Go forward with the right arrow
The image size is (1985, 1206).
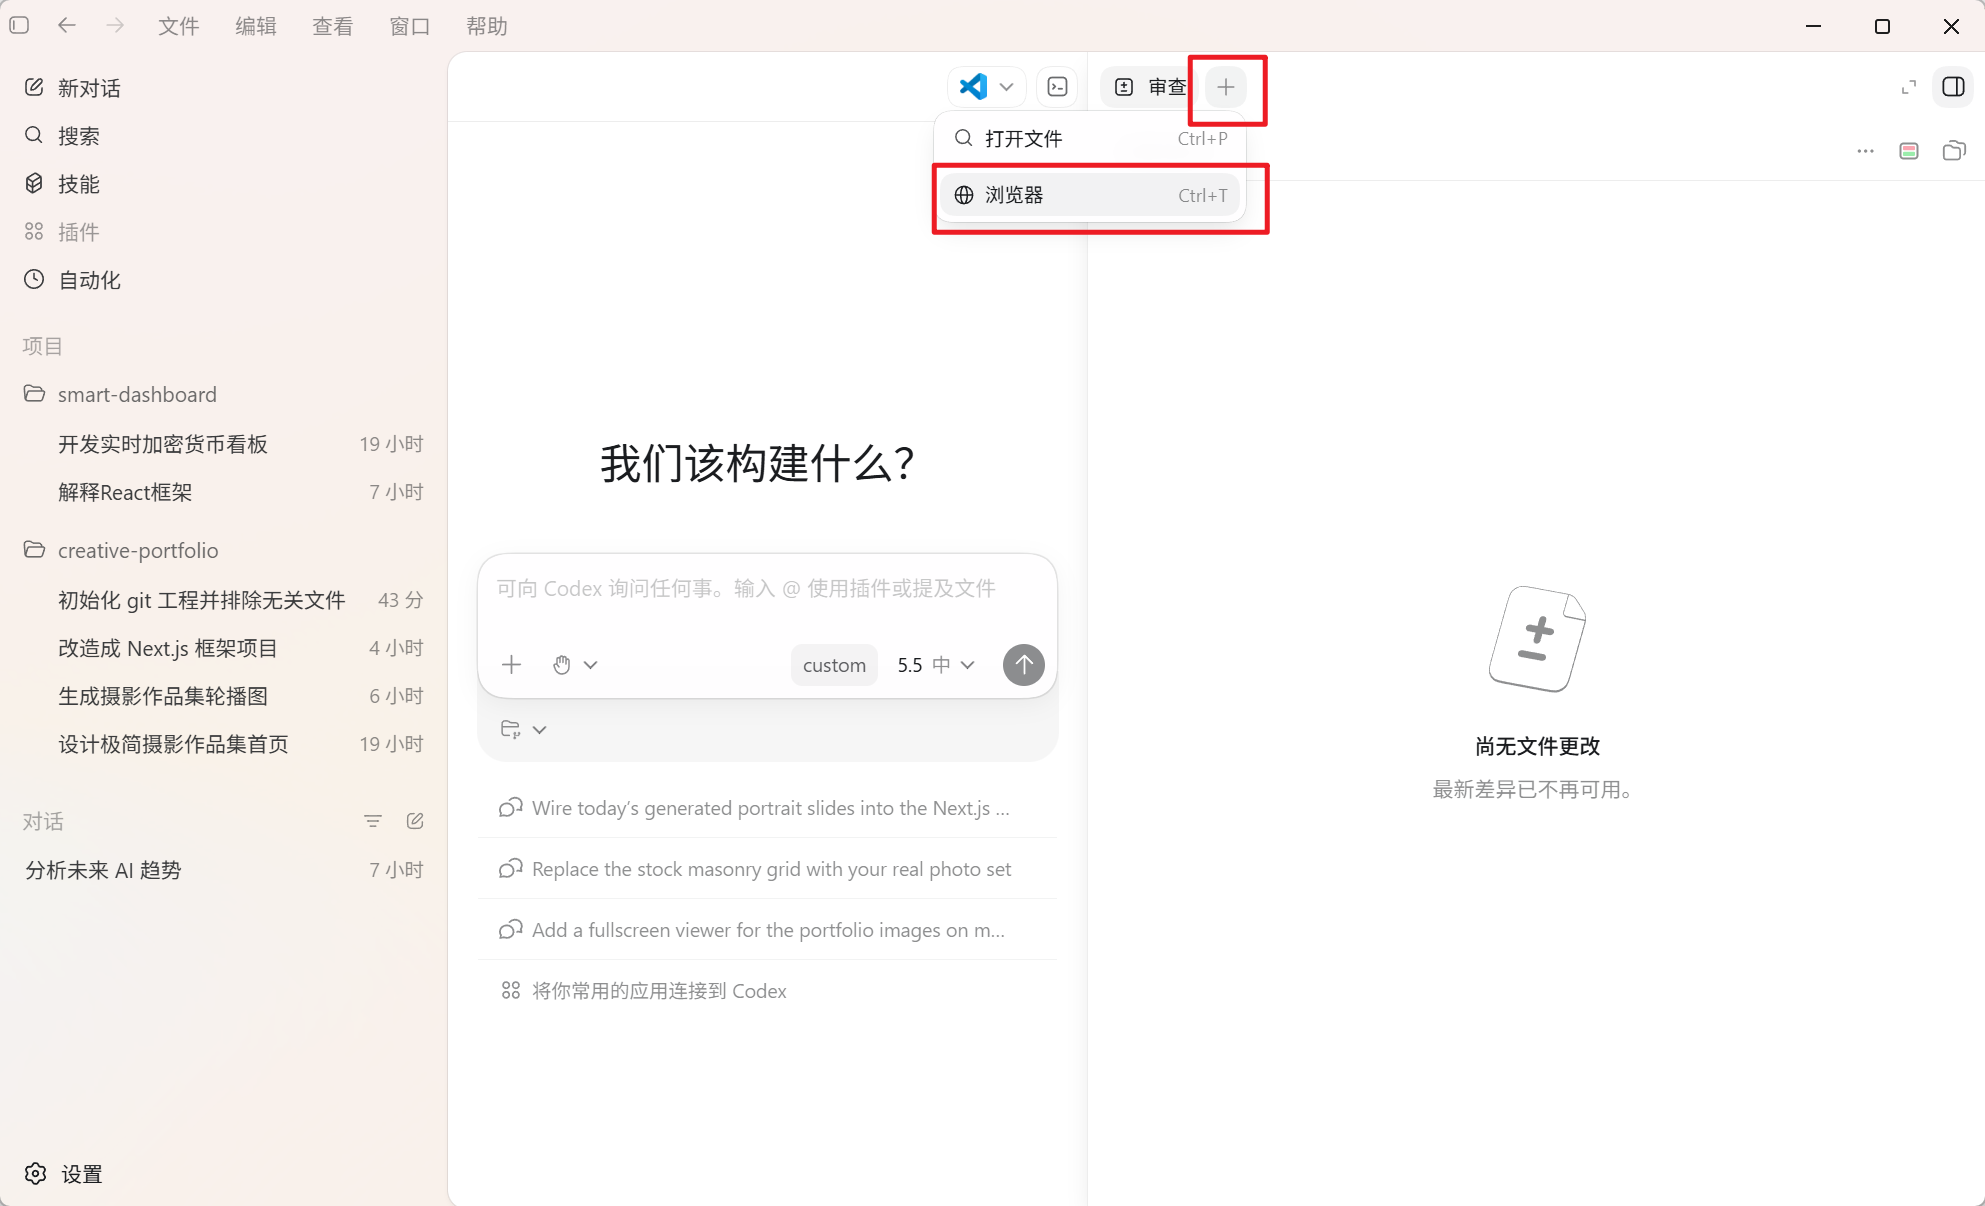pos(115,26)
